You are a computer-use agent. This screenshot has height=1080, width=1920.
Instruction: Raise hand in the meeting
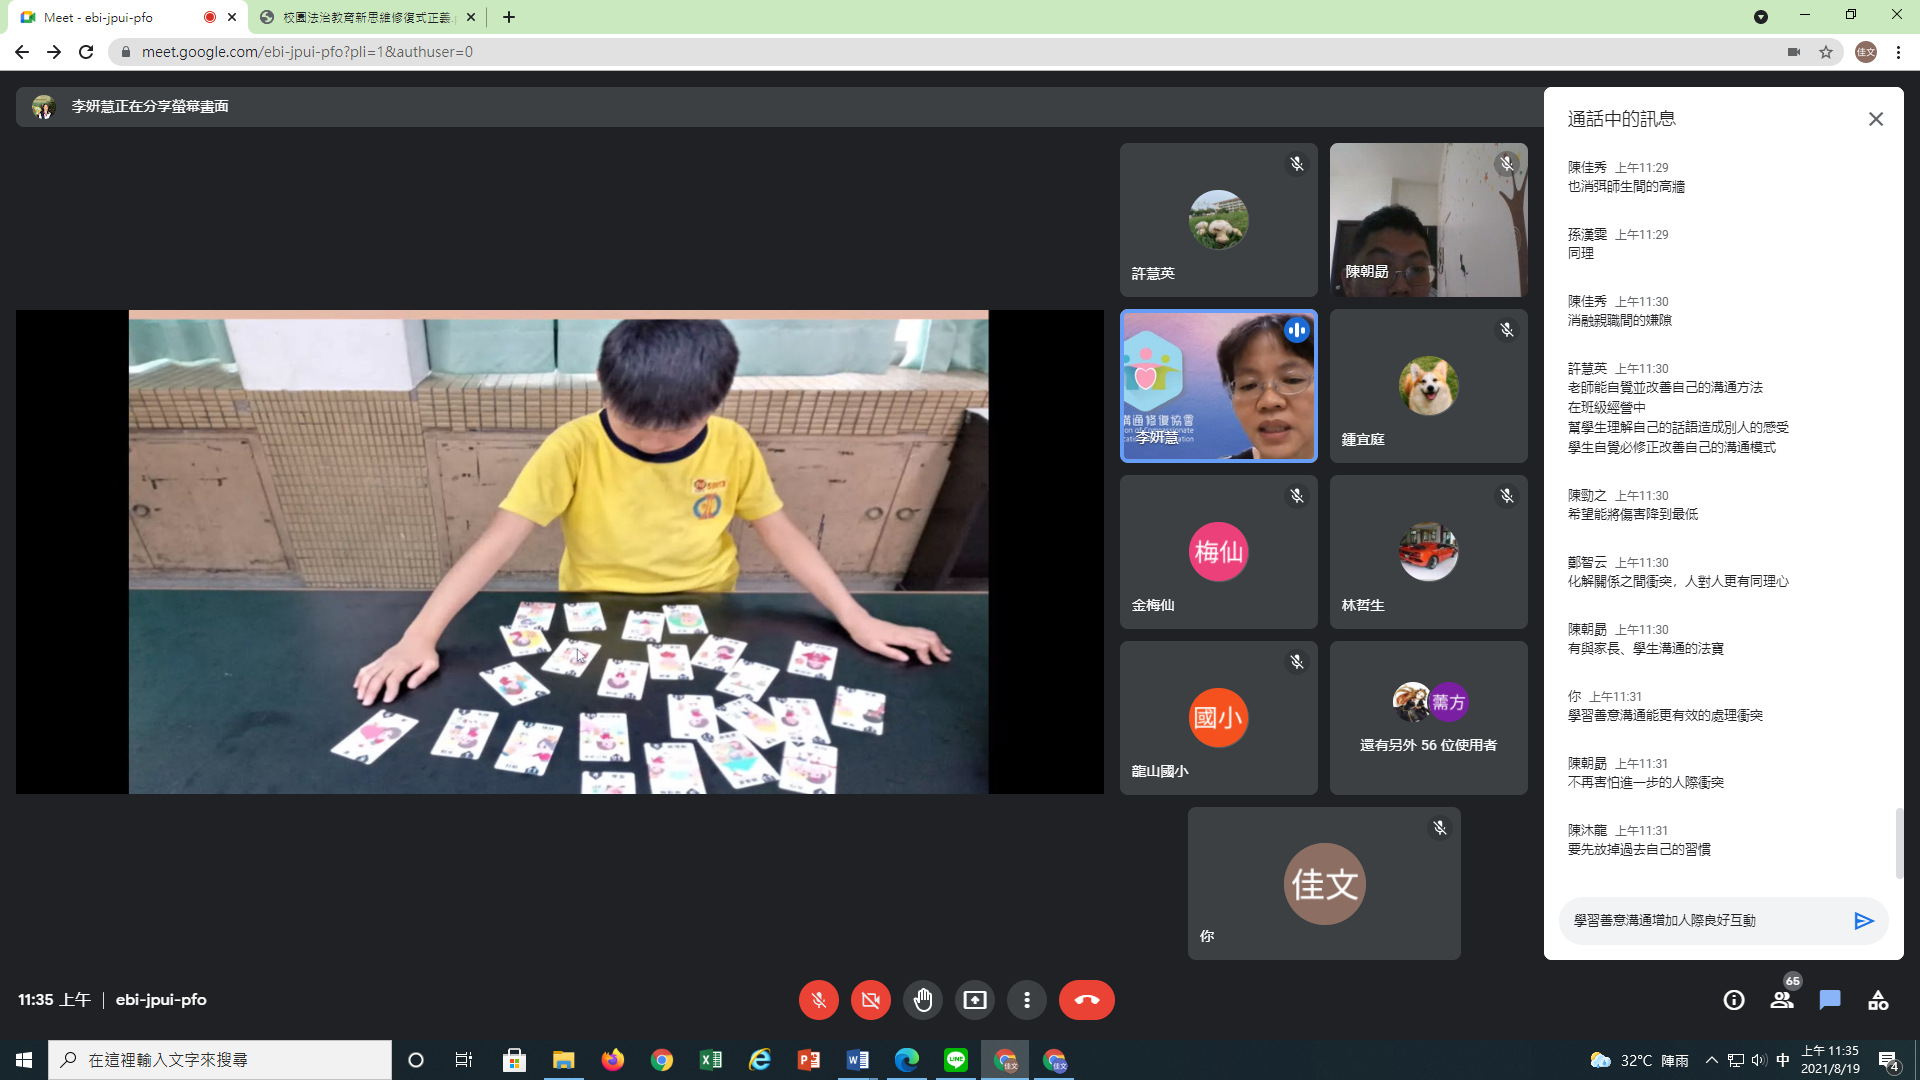click(x=922, y=1000)
